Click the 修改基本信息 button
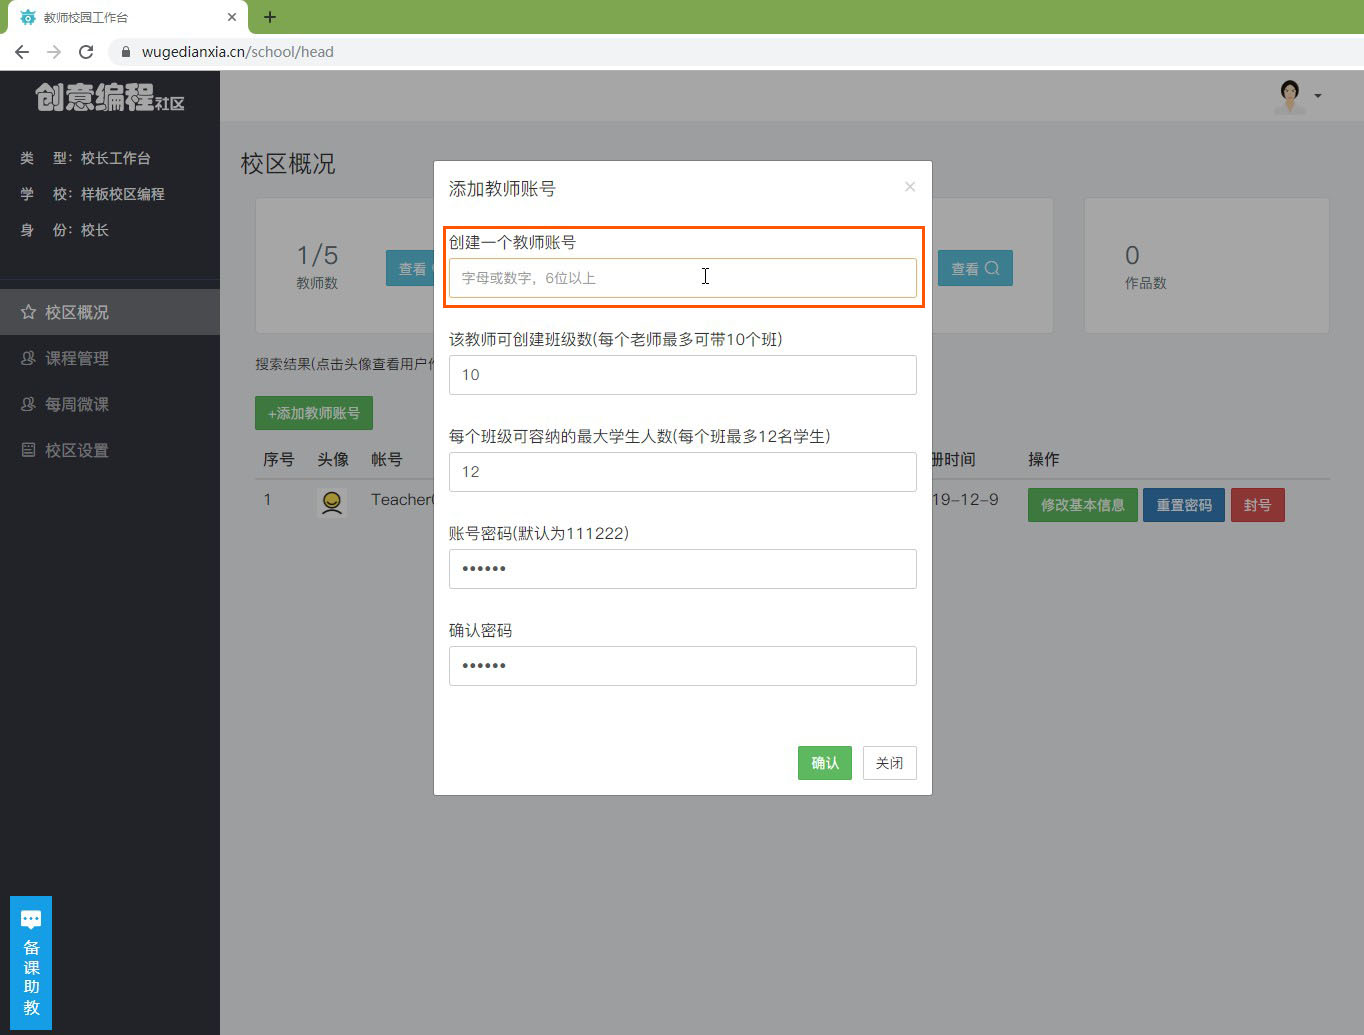Viewport: 1364px width, 1035px height. click(1083, 505)
